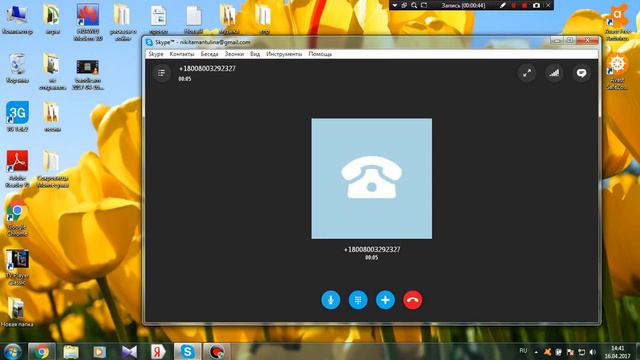Select the Adobe Reader desktop shortcut

pyautogui.click(x=17, y=169)
